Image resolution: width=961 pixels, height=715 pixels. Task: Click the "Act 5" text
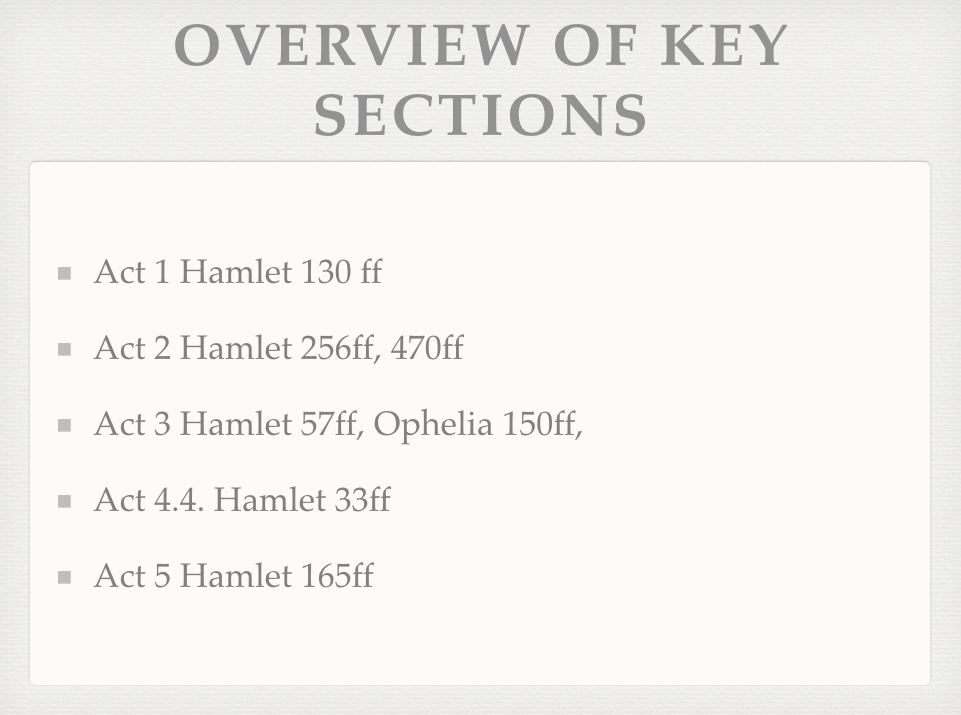pos(132,576)
